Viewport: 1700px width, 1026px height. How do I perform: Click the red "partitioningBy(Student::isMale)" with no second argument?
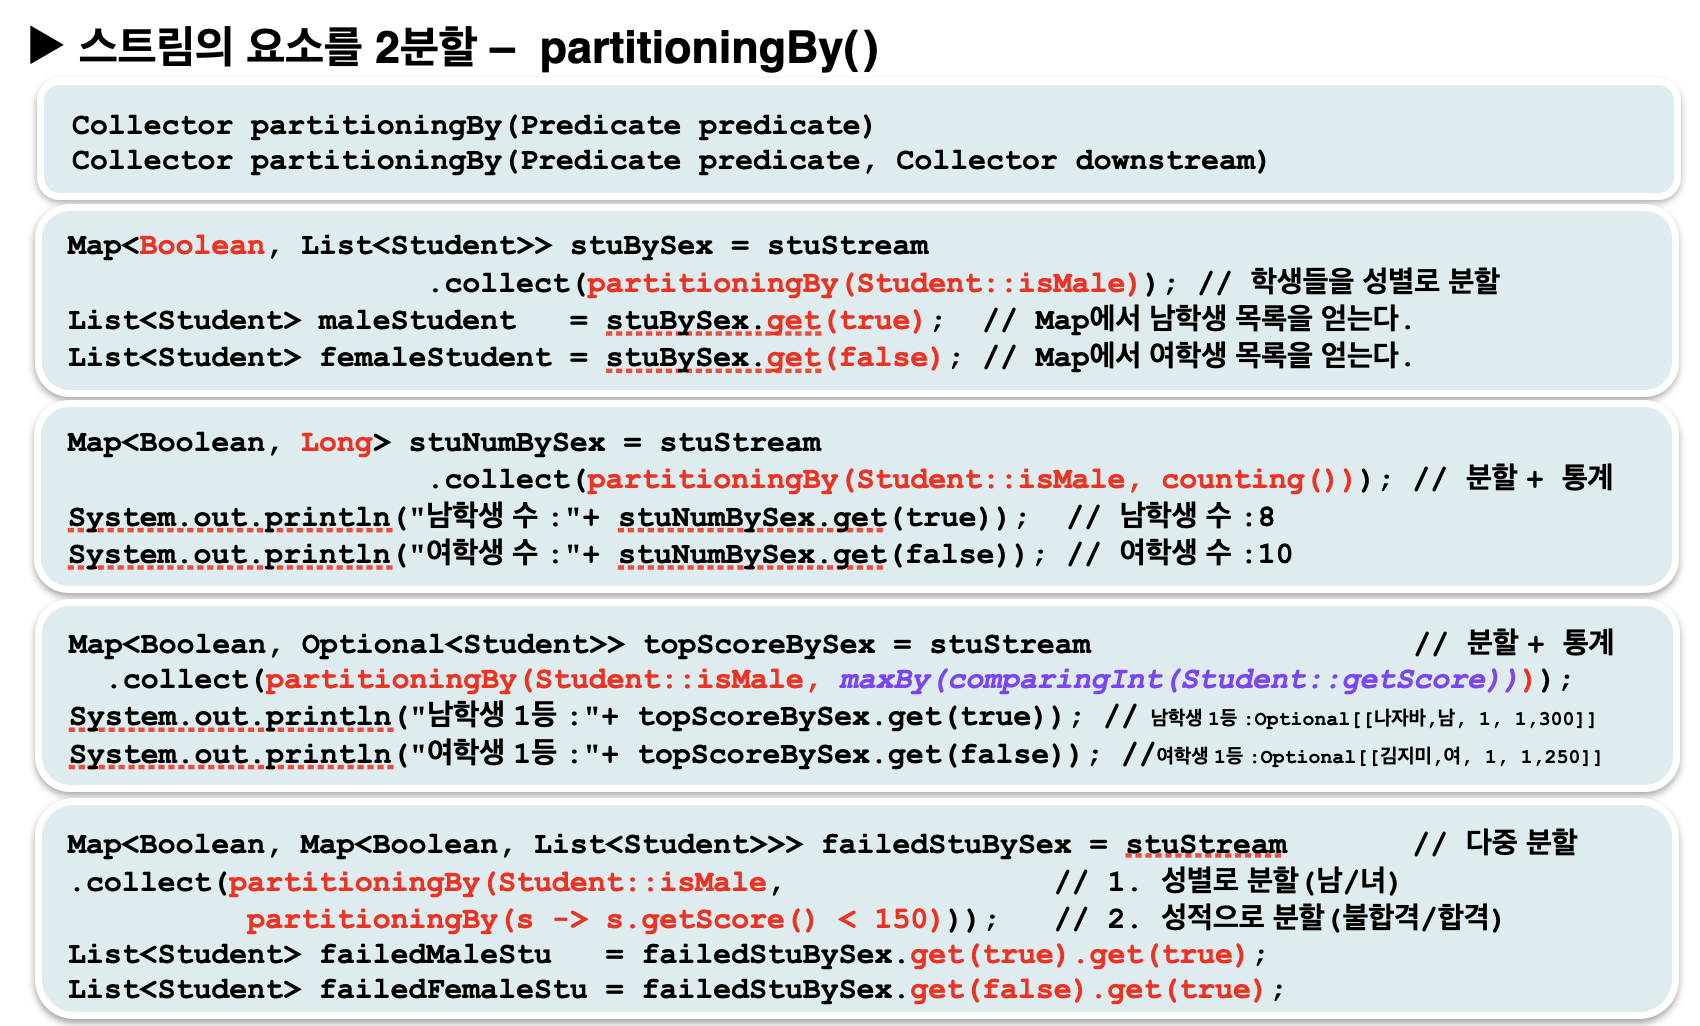(x=863, y=284)
